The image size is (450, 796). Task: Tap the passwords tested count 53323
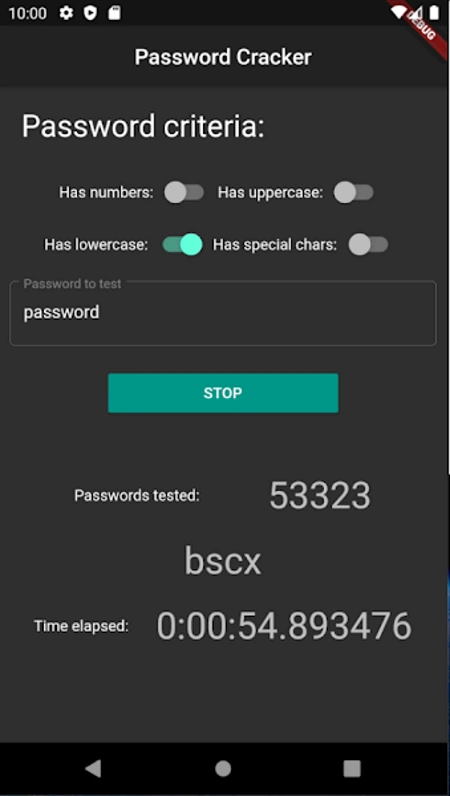coord(320,495)
